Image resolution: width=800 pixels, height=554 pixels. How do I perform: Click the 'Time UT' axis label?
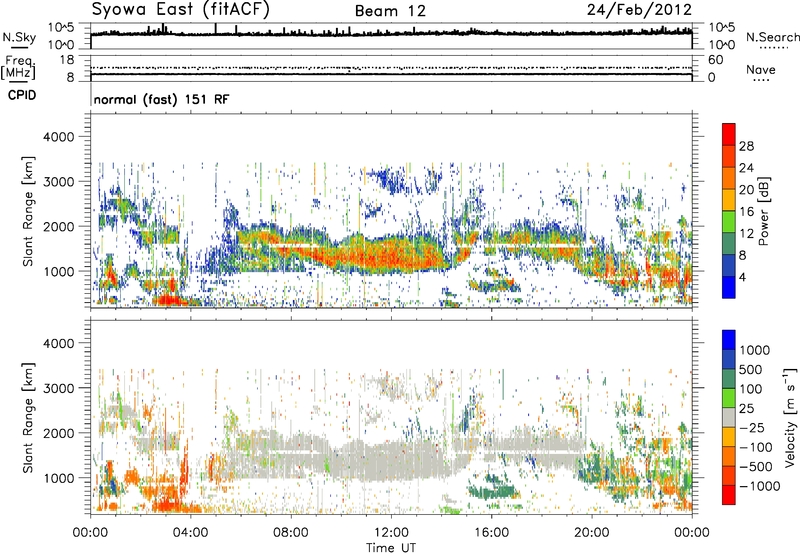click(391, 548)
